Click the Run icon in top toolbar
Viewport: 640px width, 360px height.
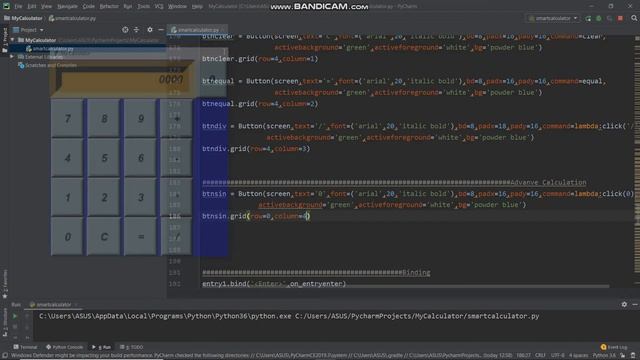(588, 18)
